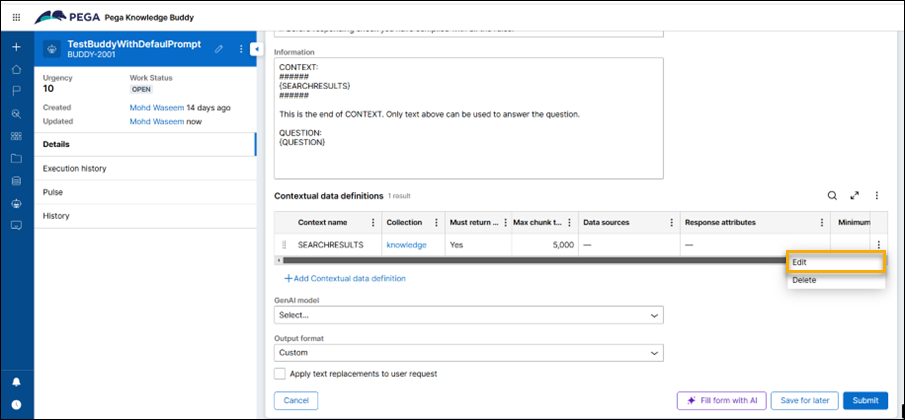The image size is (905, 420).
Task: Open Mohd Waseem link in Updated row
Action: (156, 122)
